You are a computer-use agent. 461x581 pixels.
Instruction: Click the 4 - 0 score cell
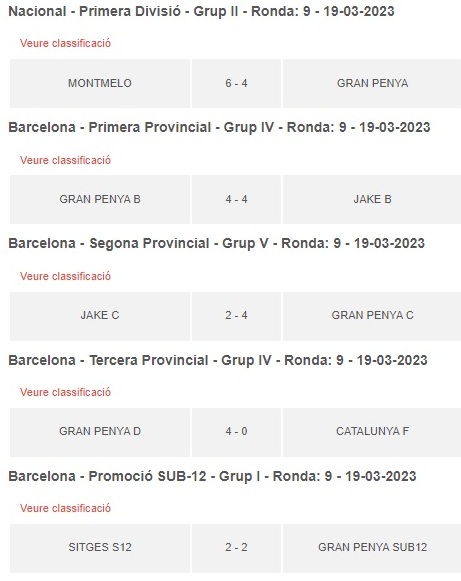click(x=236, y=432)
